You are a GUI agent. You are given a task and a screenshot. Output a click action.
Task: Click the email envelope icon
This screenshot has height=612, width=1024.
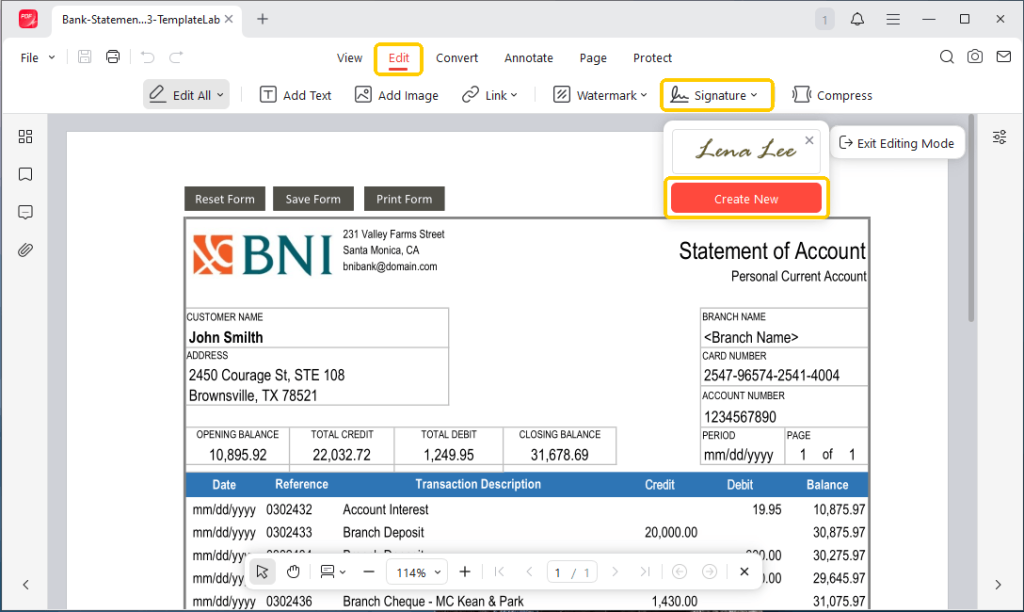pos(1004,57)
